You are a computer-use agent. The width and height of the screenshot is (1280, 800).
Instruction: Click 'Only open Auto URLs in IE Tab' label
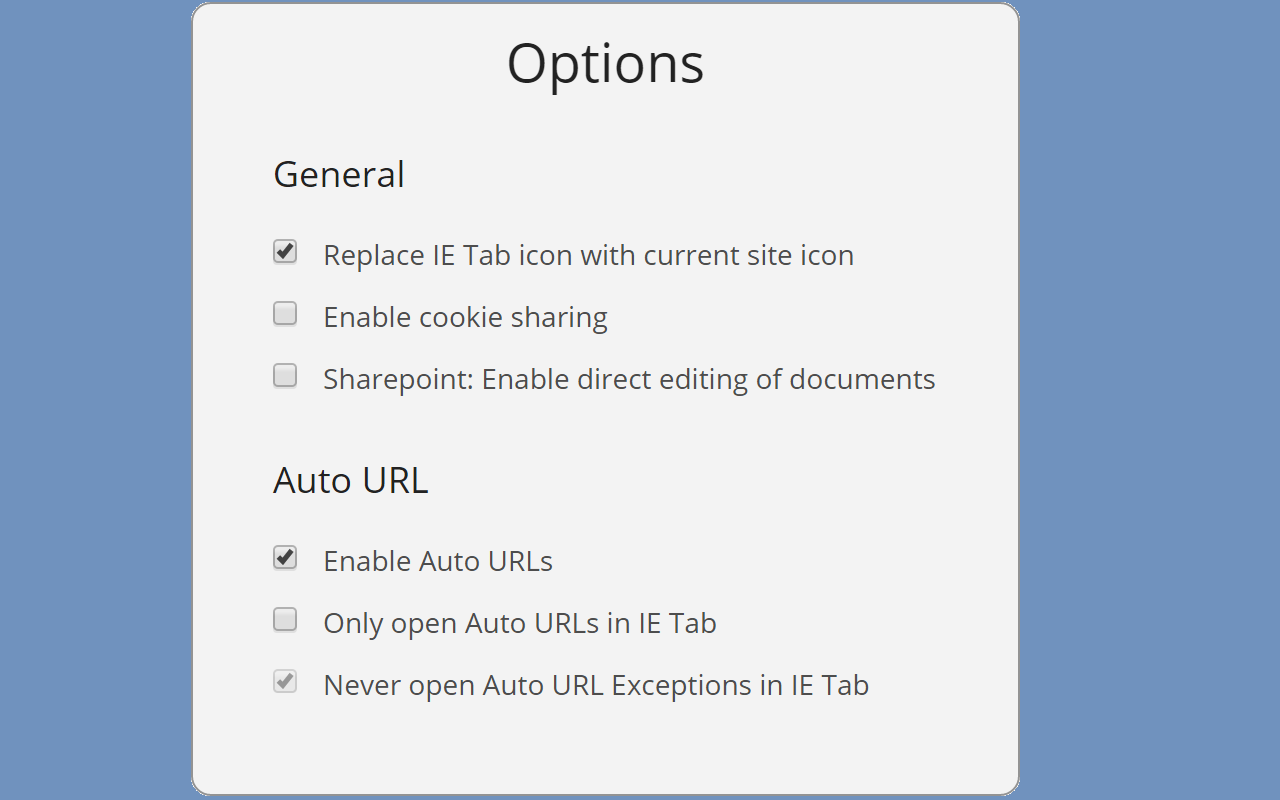tap(520, 624)
